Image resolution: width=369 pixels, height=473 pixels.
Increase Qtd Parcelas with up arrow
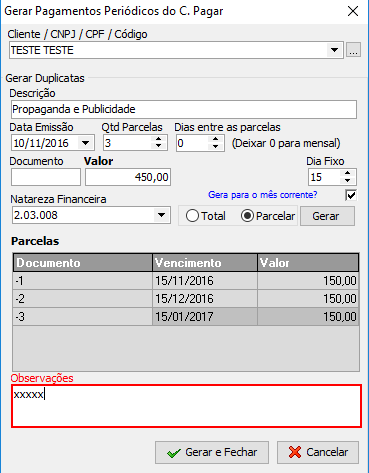pos(159,139)
